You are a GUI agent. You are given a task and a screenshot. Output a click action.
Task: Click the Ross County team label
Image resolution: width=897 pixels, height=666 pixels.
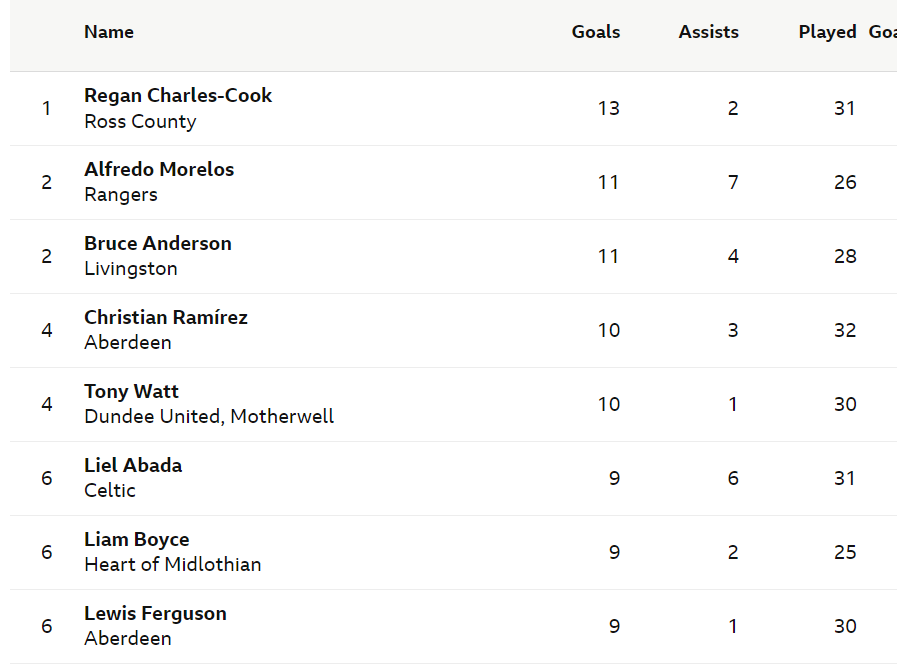140,121
